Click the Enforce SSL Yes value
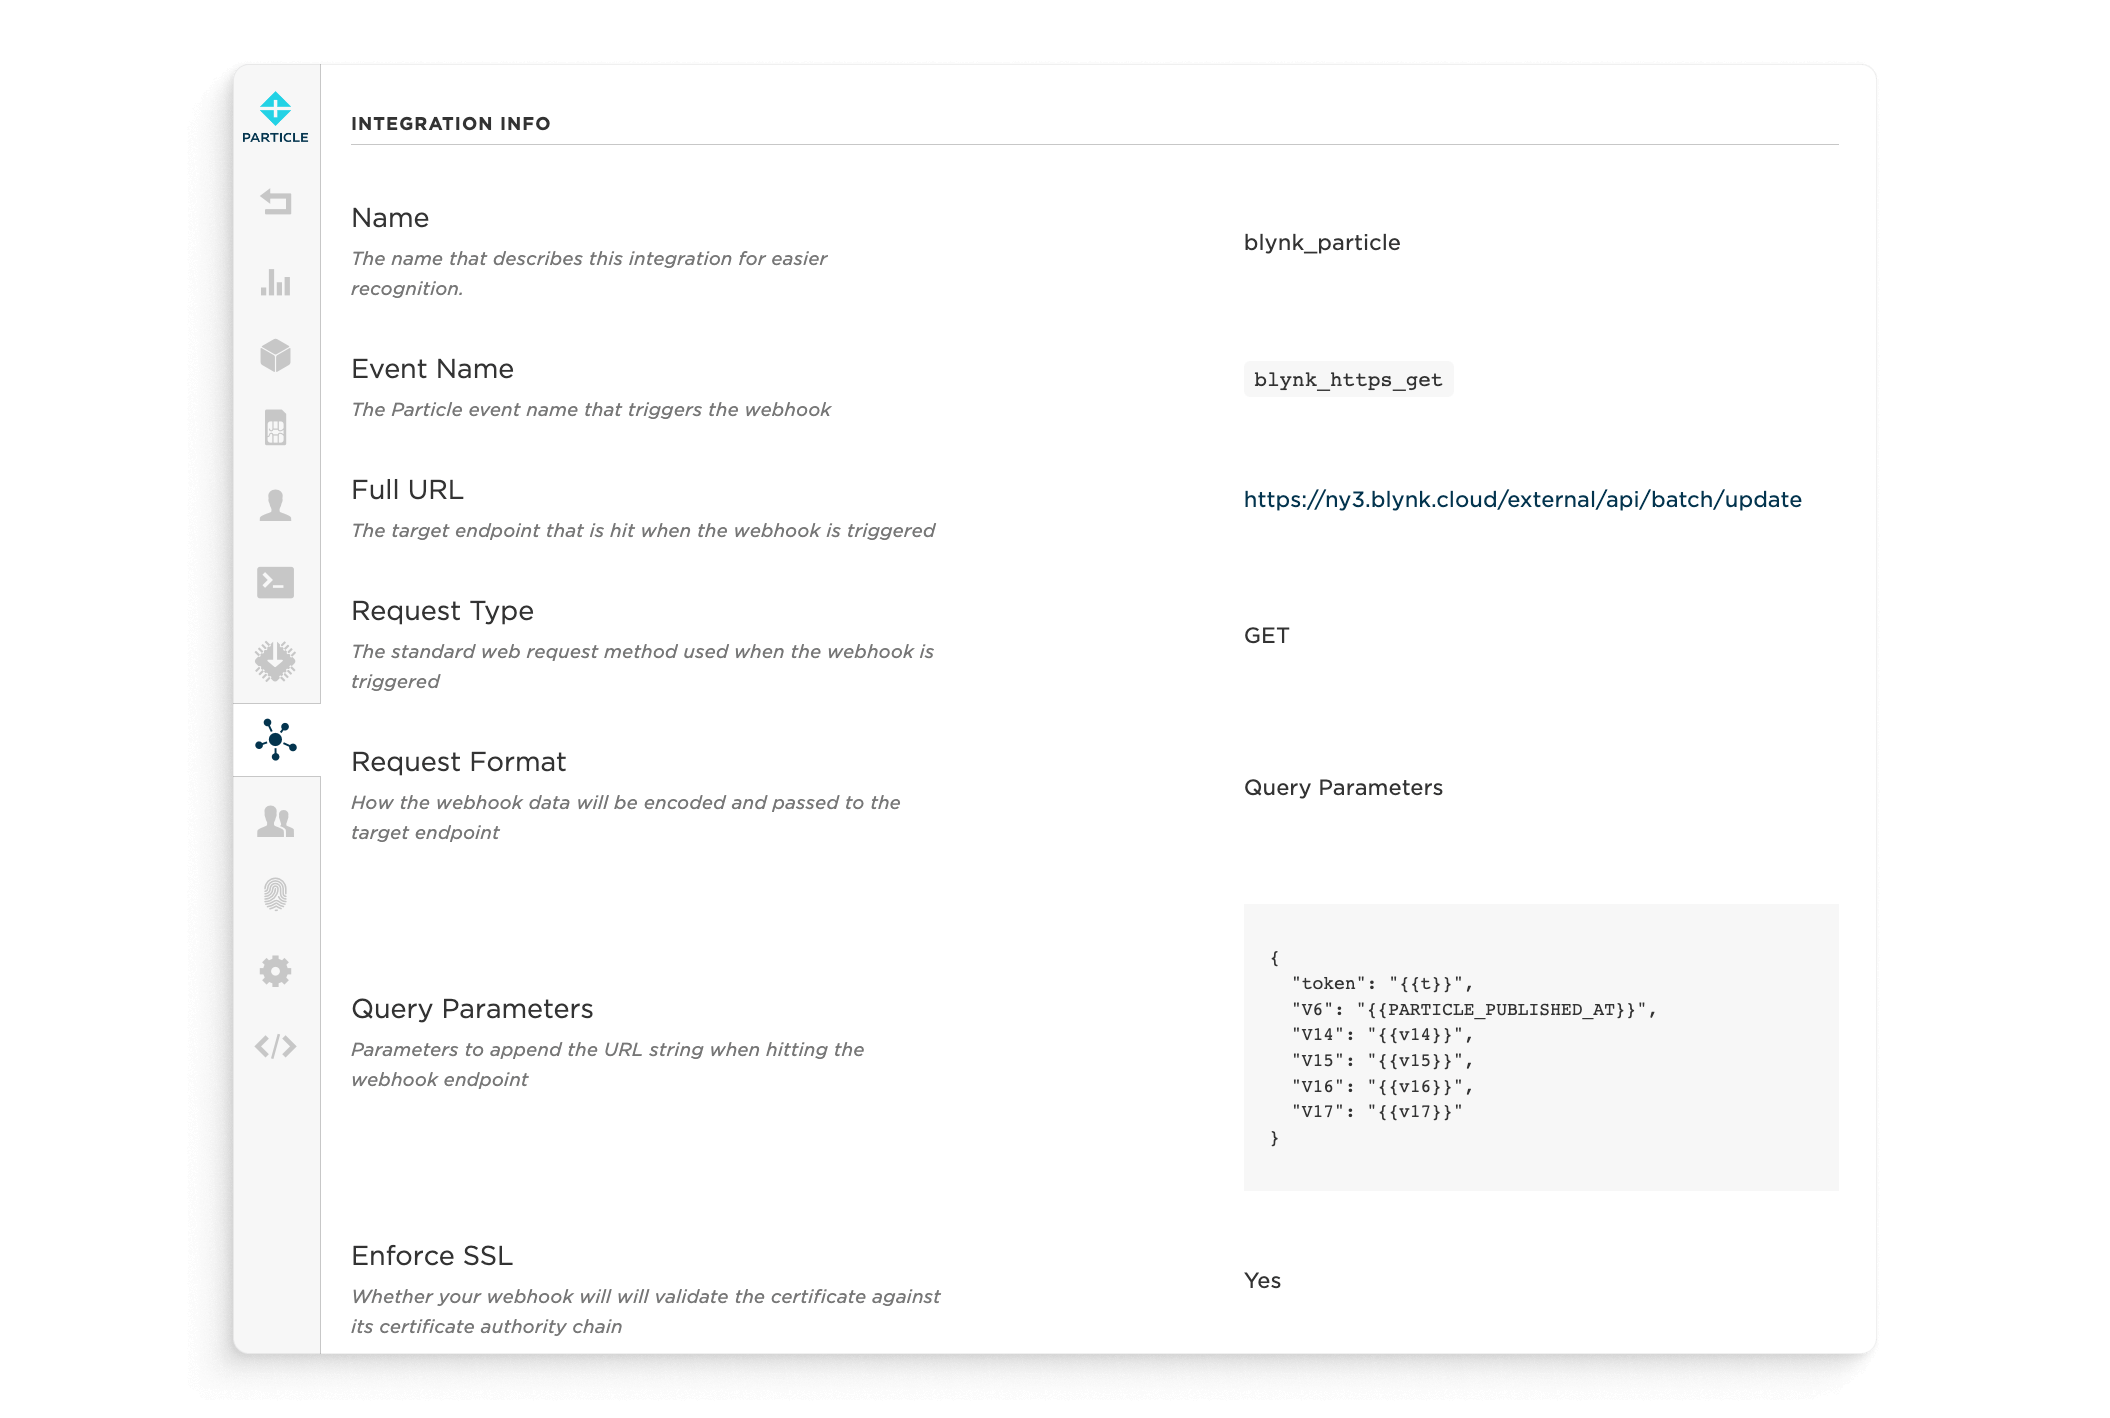 1262,1281
